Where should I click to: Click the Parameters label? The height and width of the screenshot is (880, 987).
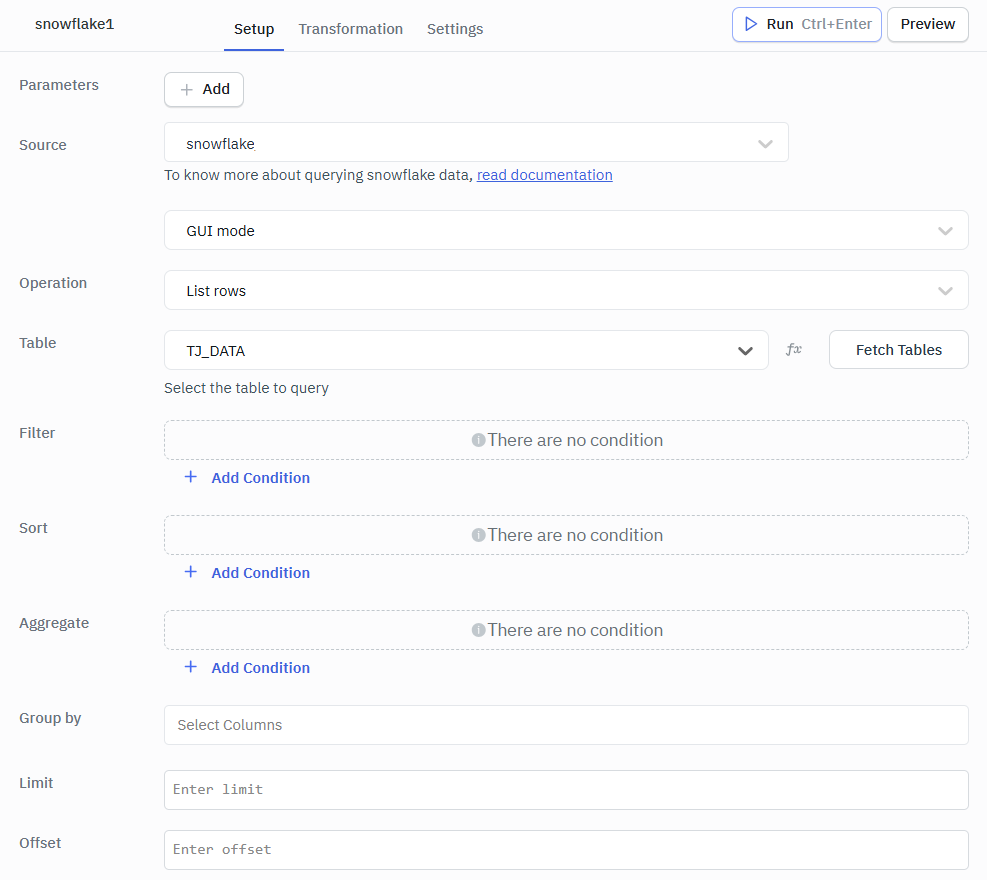(59, 85)
